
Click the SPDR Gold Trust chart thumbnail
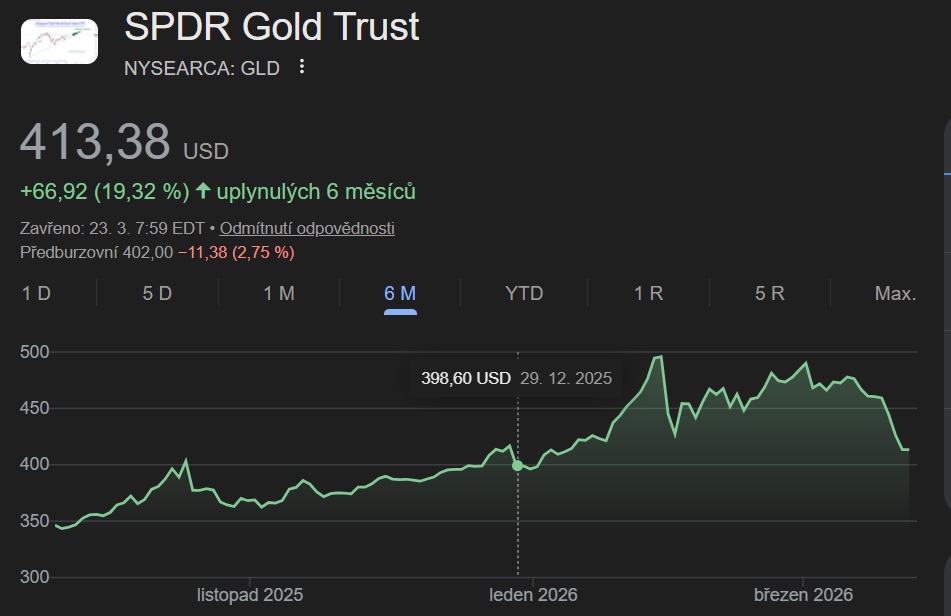(59, 41)
